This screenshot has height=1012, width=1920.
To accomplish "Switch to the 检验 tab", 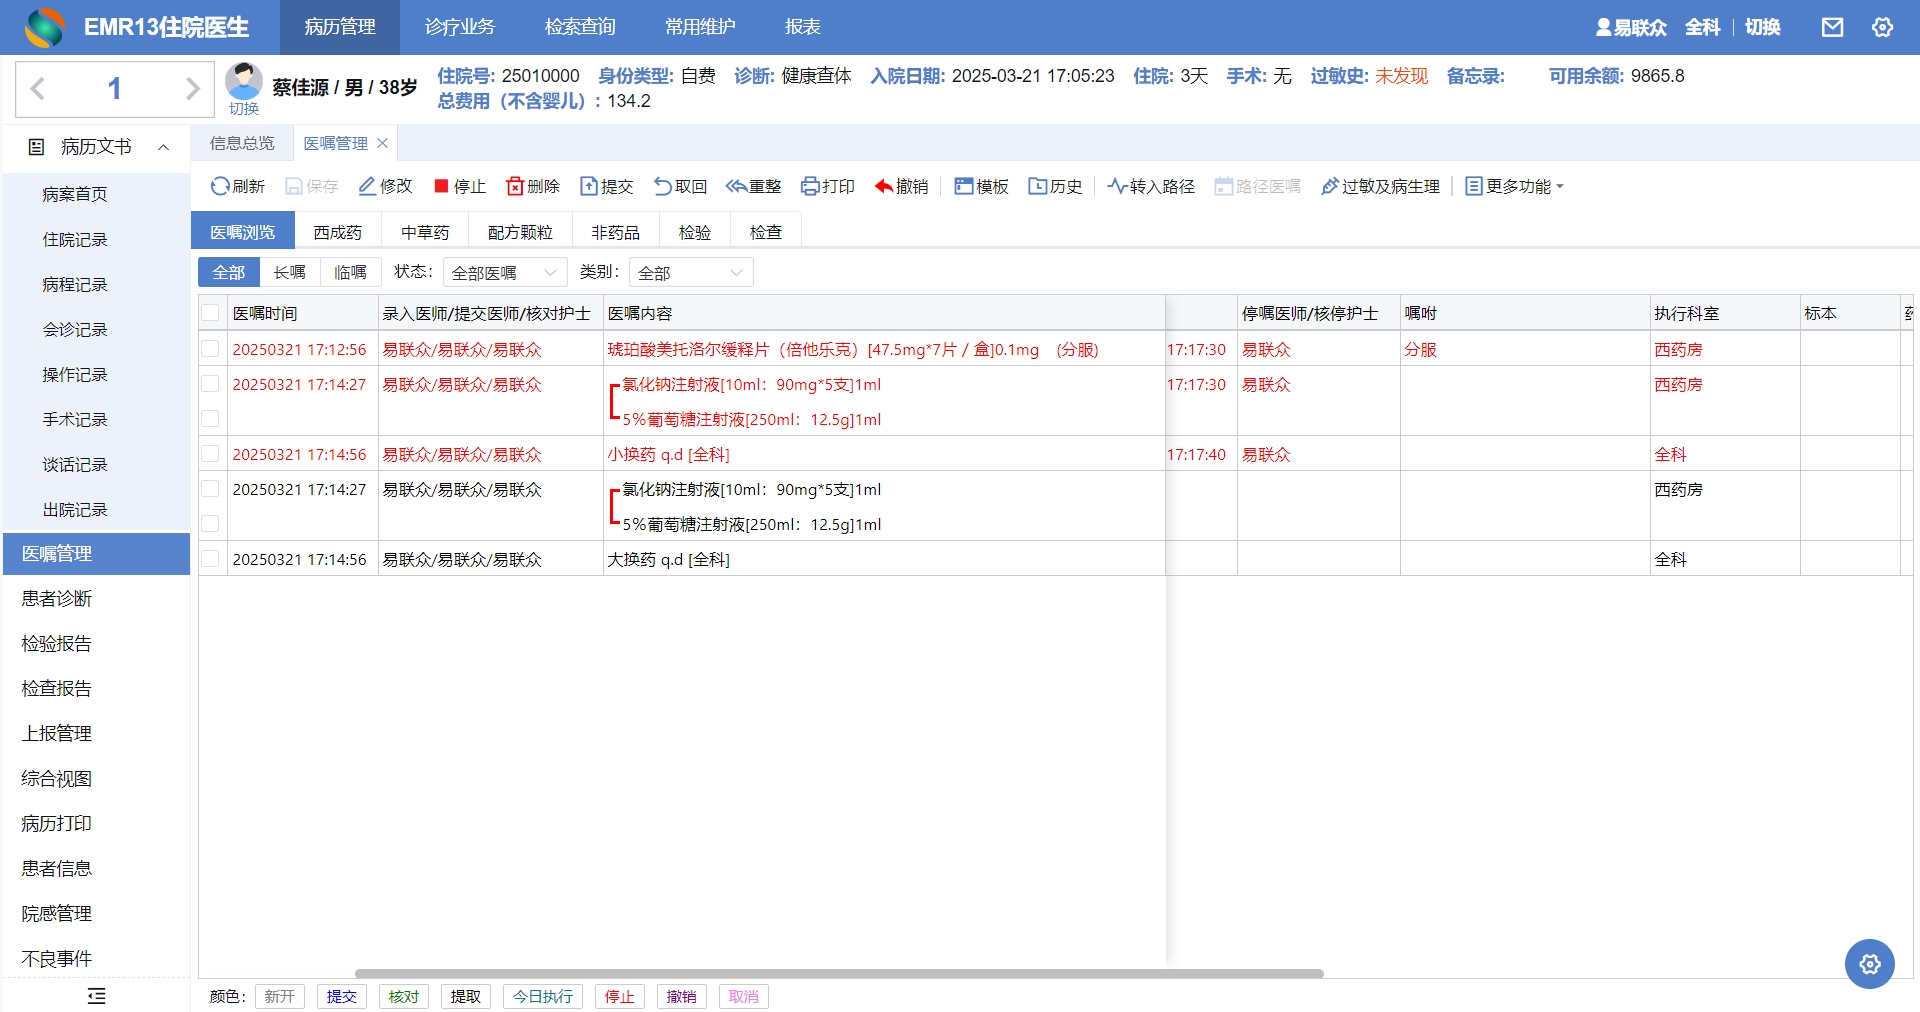I will pyautogui.click(x=695, y=232).
